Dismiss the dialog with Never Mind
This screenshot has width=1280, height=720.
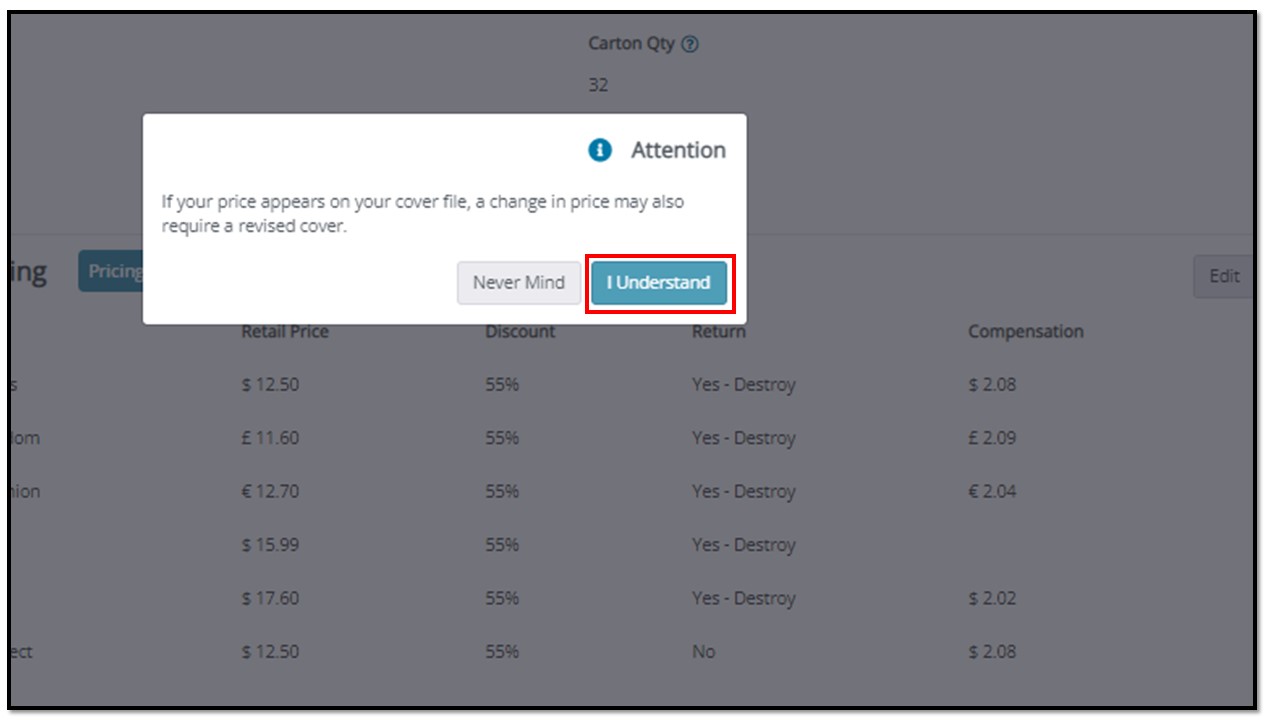click(518, 283)
